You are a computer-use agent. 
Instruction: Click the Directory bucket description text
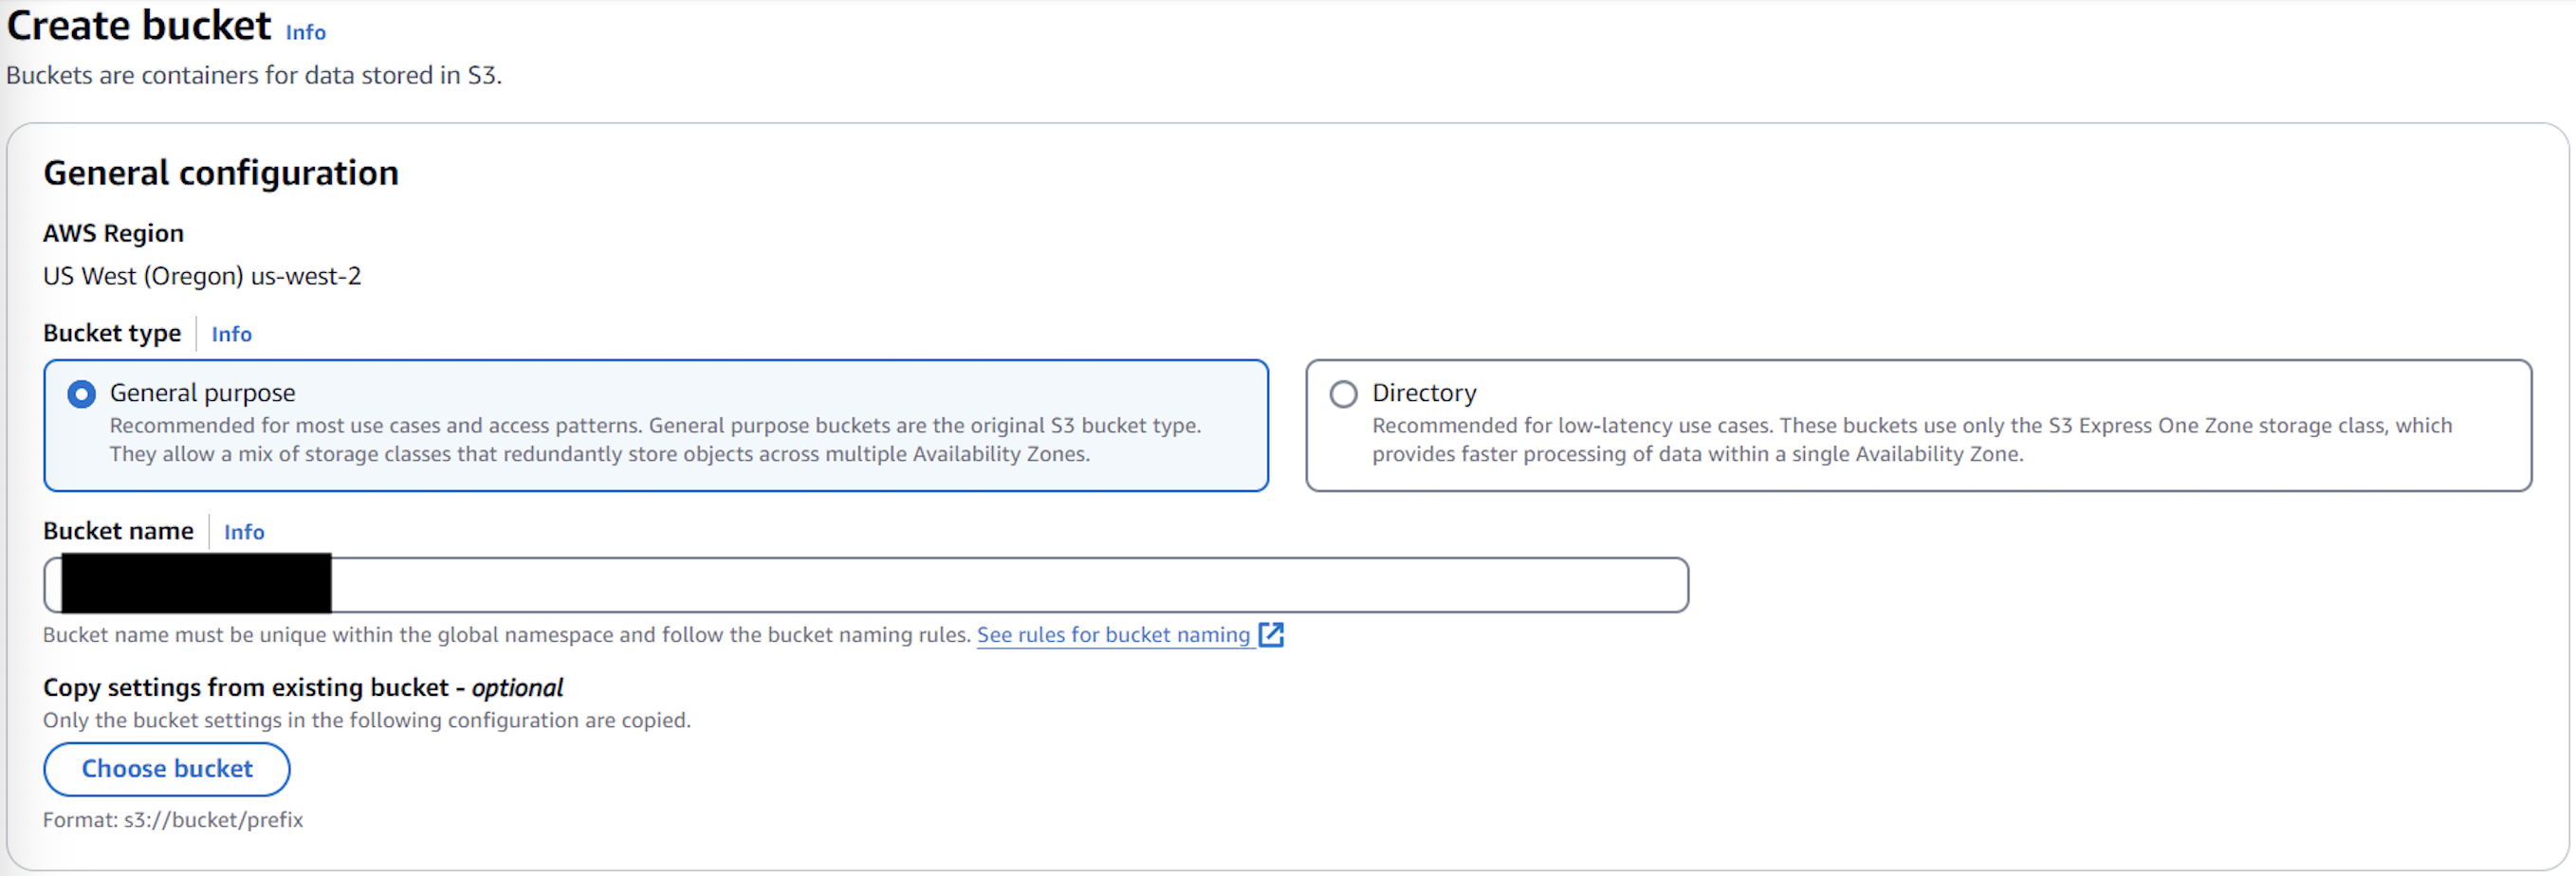(1912, 440)
